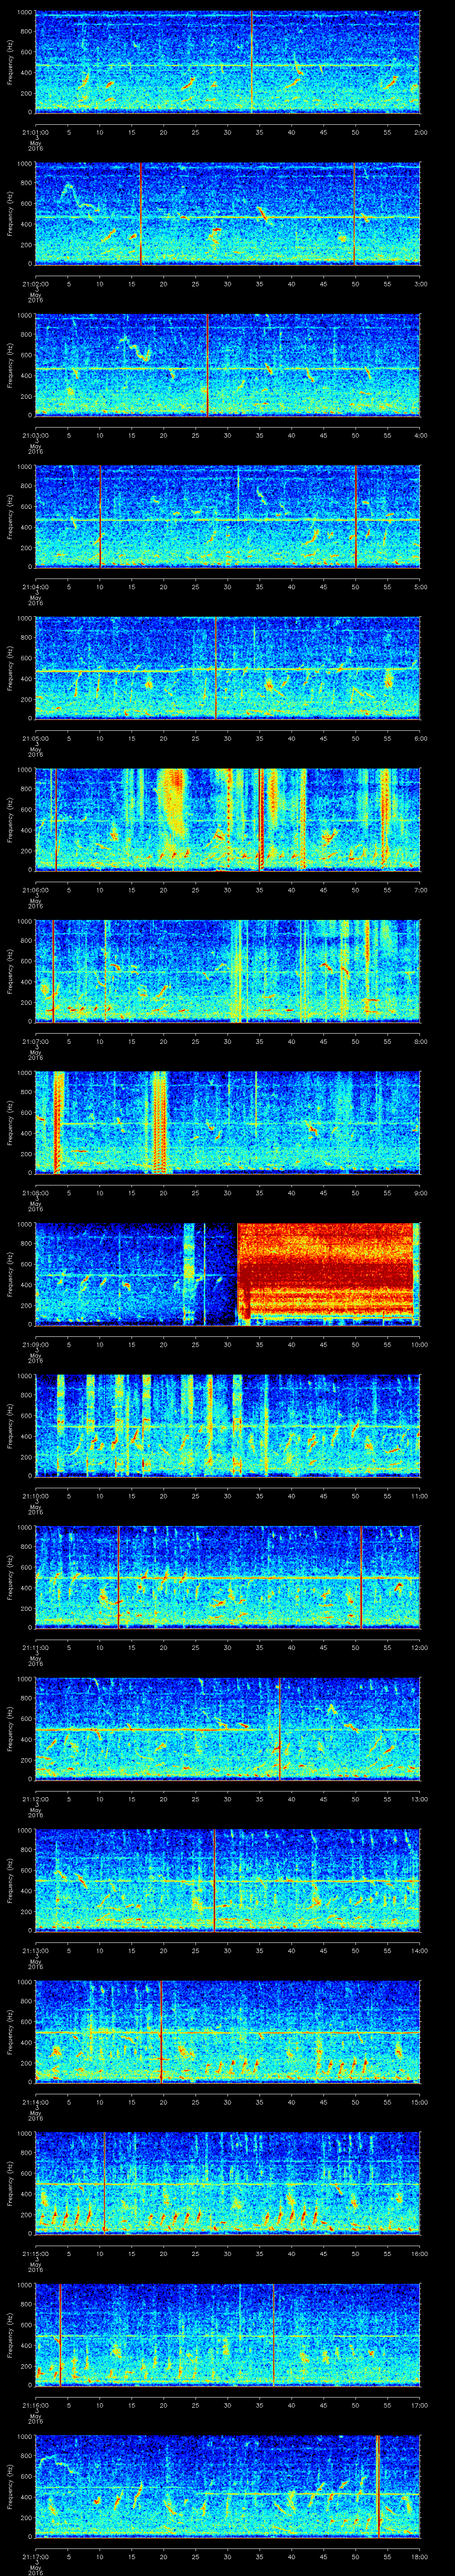Image resolution: width=455 pixels, height=2576 pixels.
Task: Choose the spectrogram panel starting at 21:12:00
Action: click(x=227, y=1728)
